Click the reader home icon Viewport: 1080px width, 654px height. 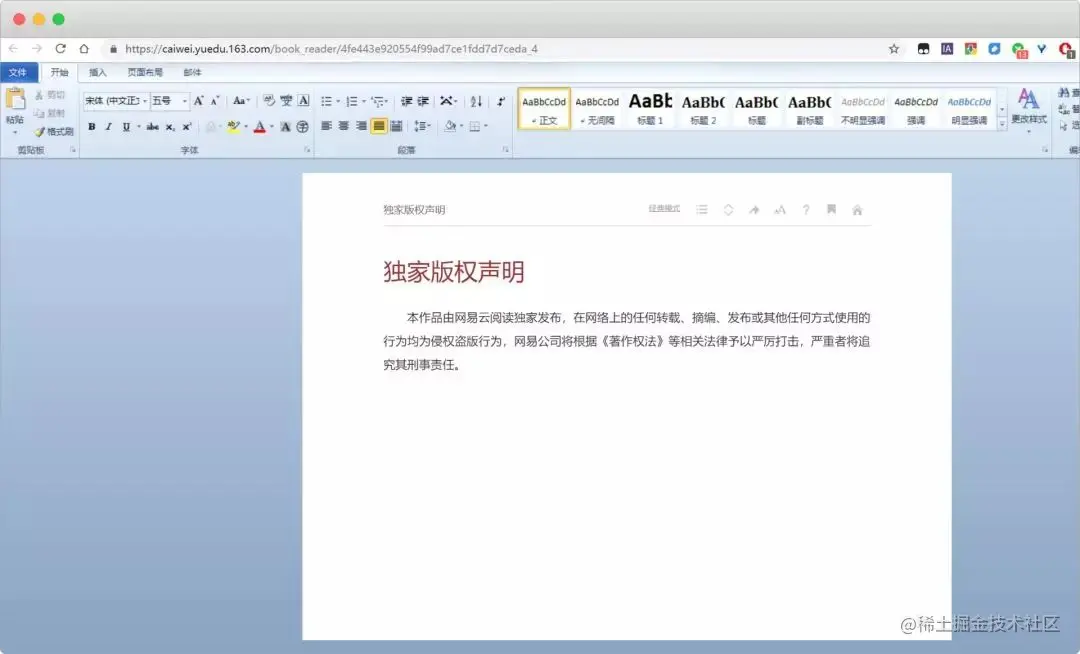[x=857, y=210]
